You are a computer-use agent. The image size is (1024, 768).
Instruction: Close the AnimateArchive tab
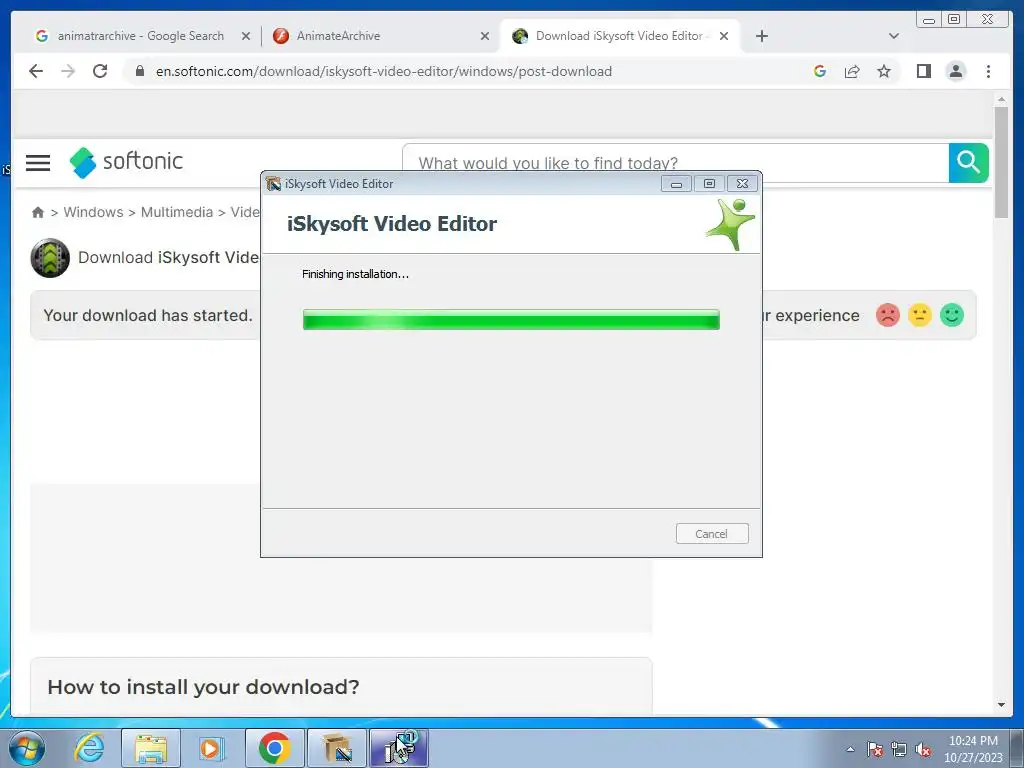(485, 36)
